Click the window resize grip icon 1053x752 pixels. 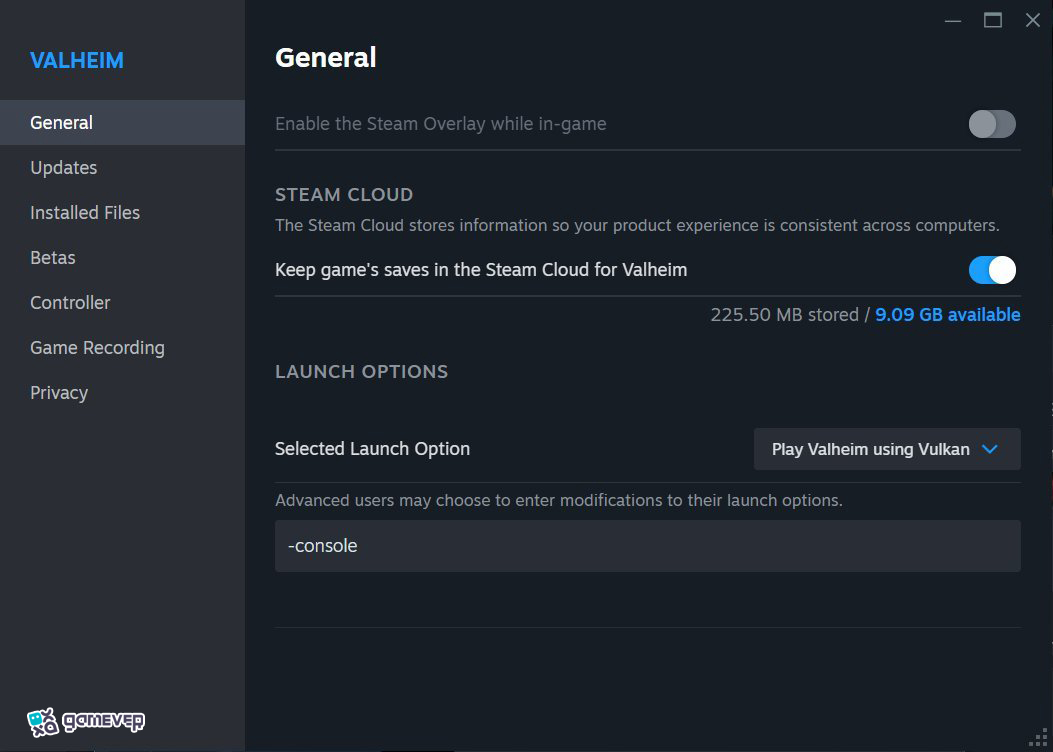[1038, 737]
